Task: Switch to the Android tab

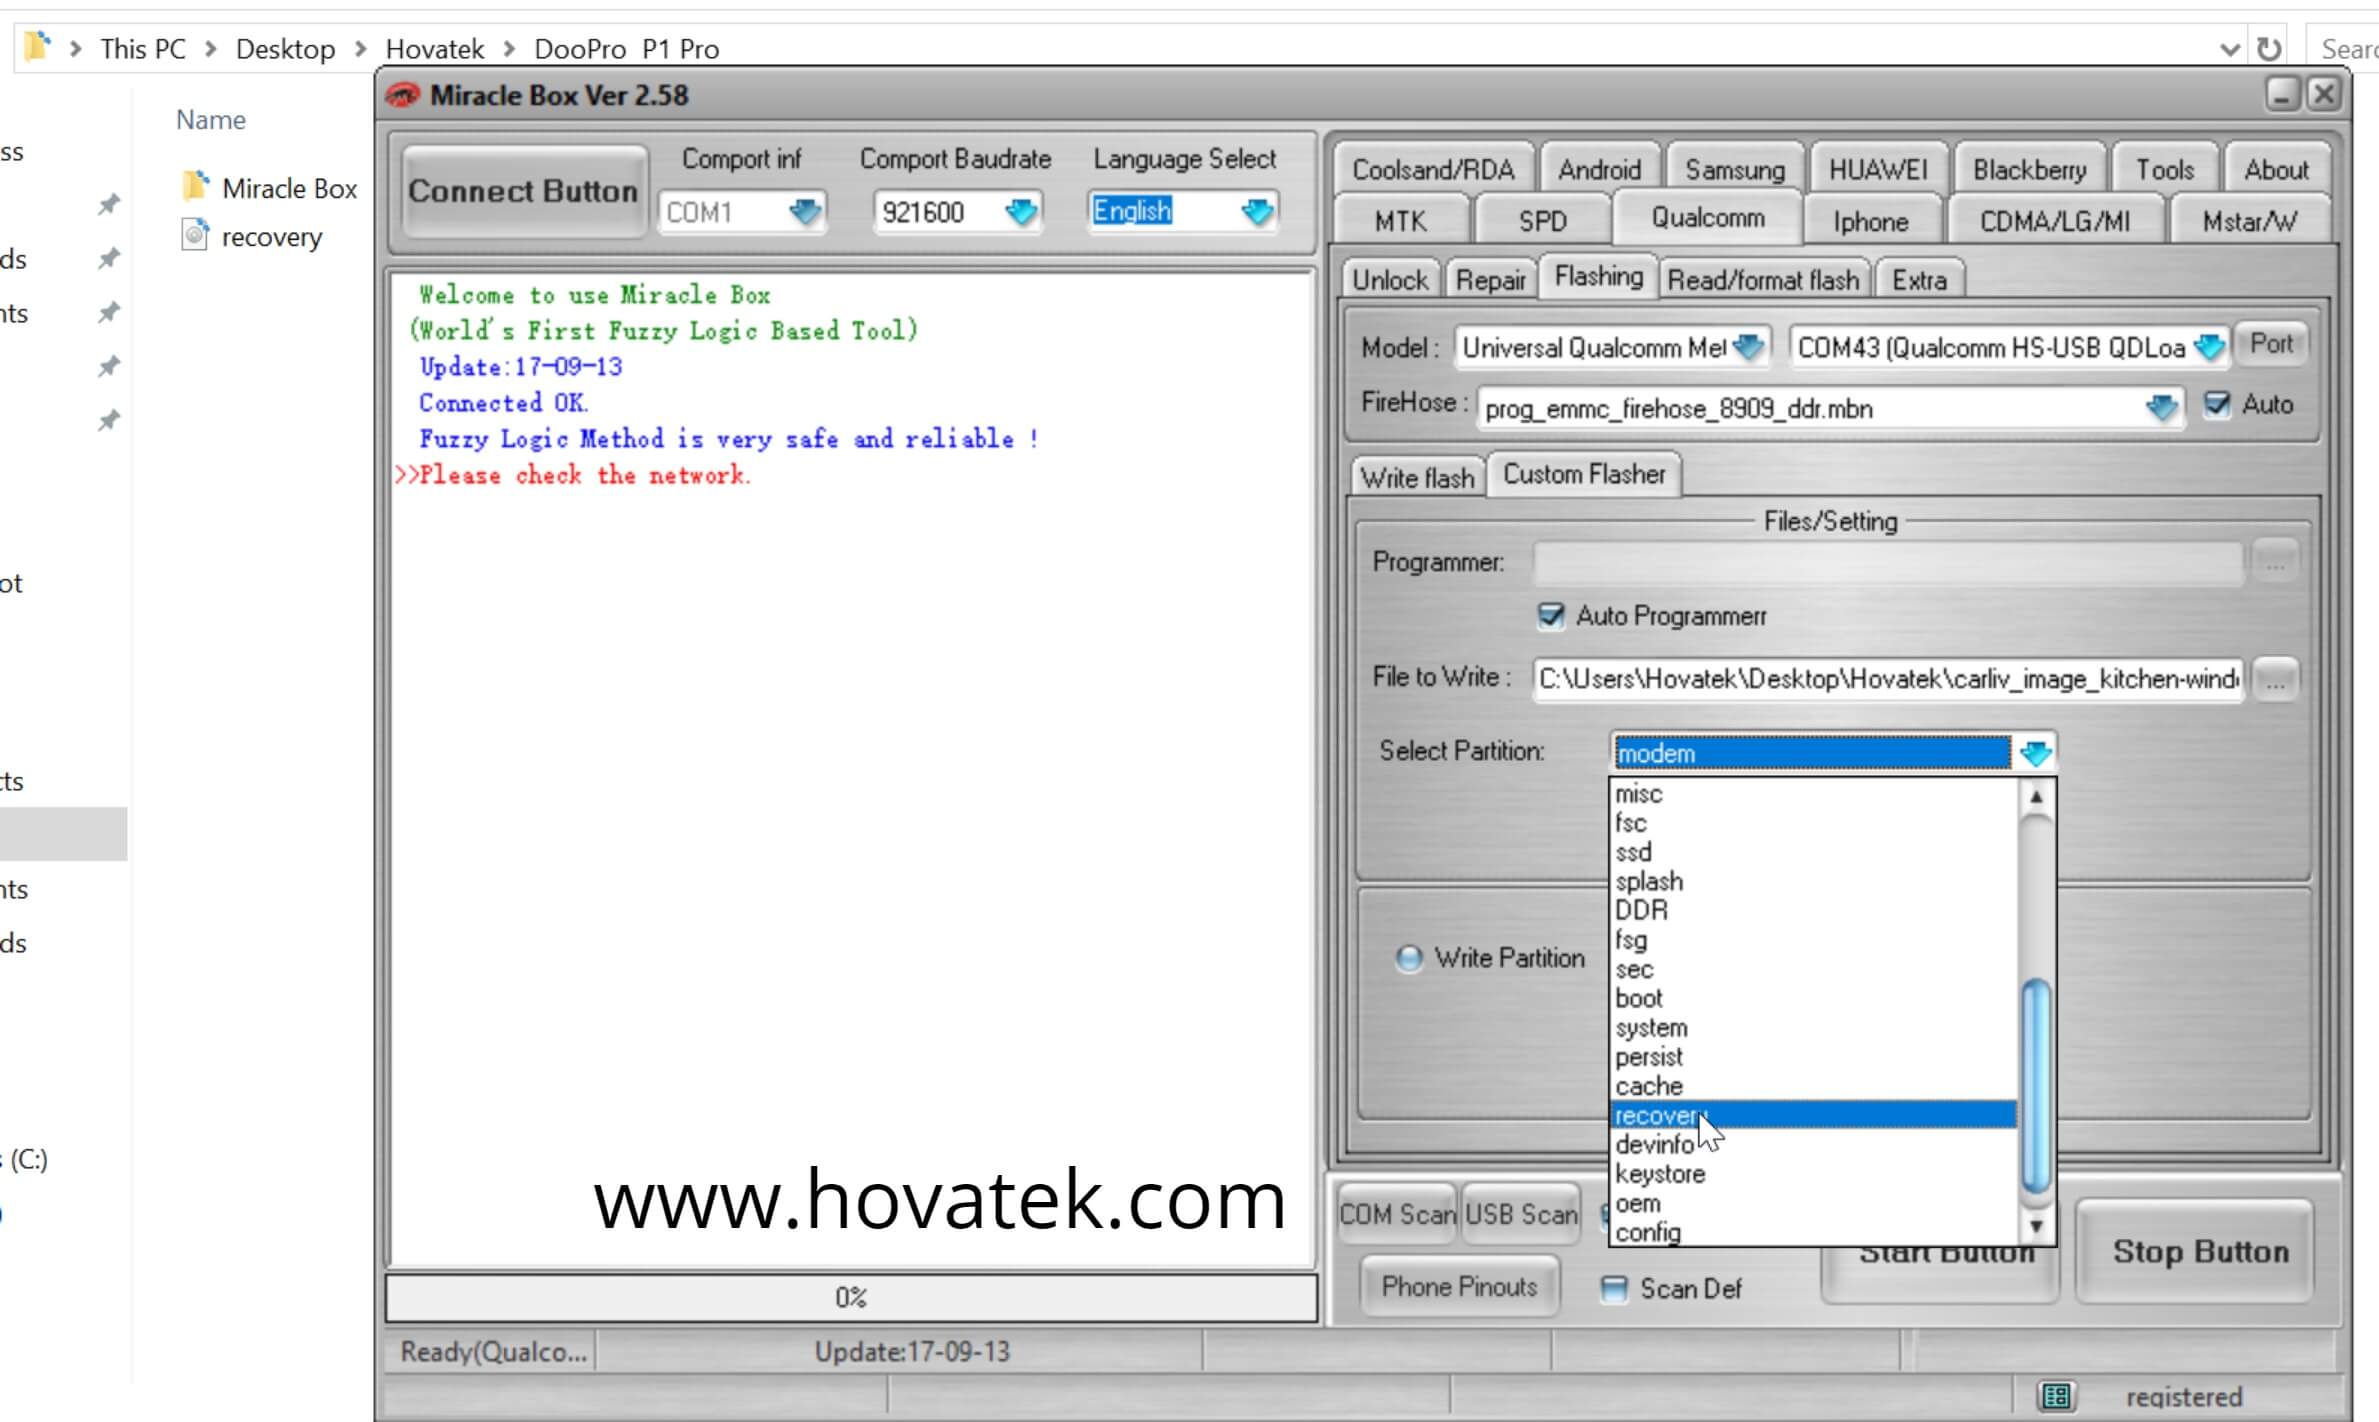Action: pyautogui.click(x=1599, y=169)
